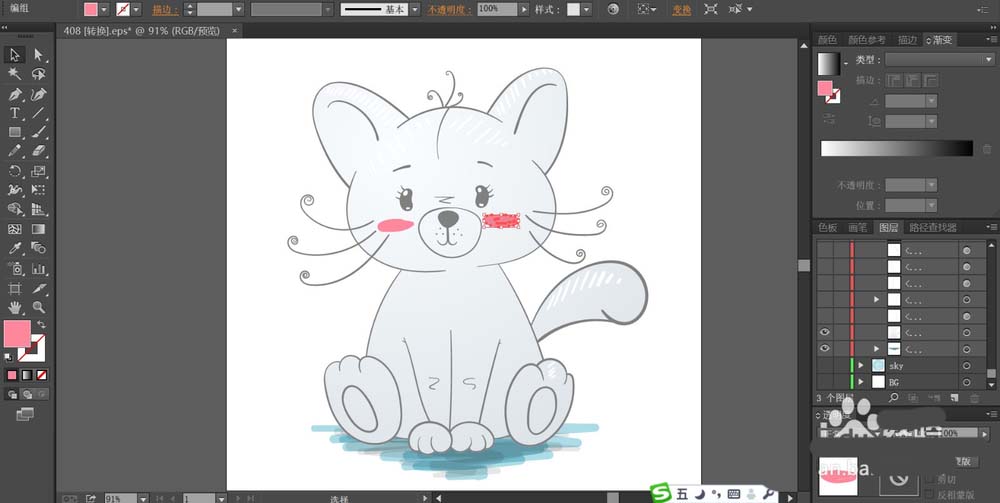Select the Column Graph tool

[x=38, y=268]
